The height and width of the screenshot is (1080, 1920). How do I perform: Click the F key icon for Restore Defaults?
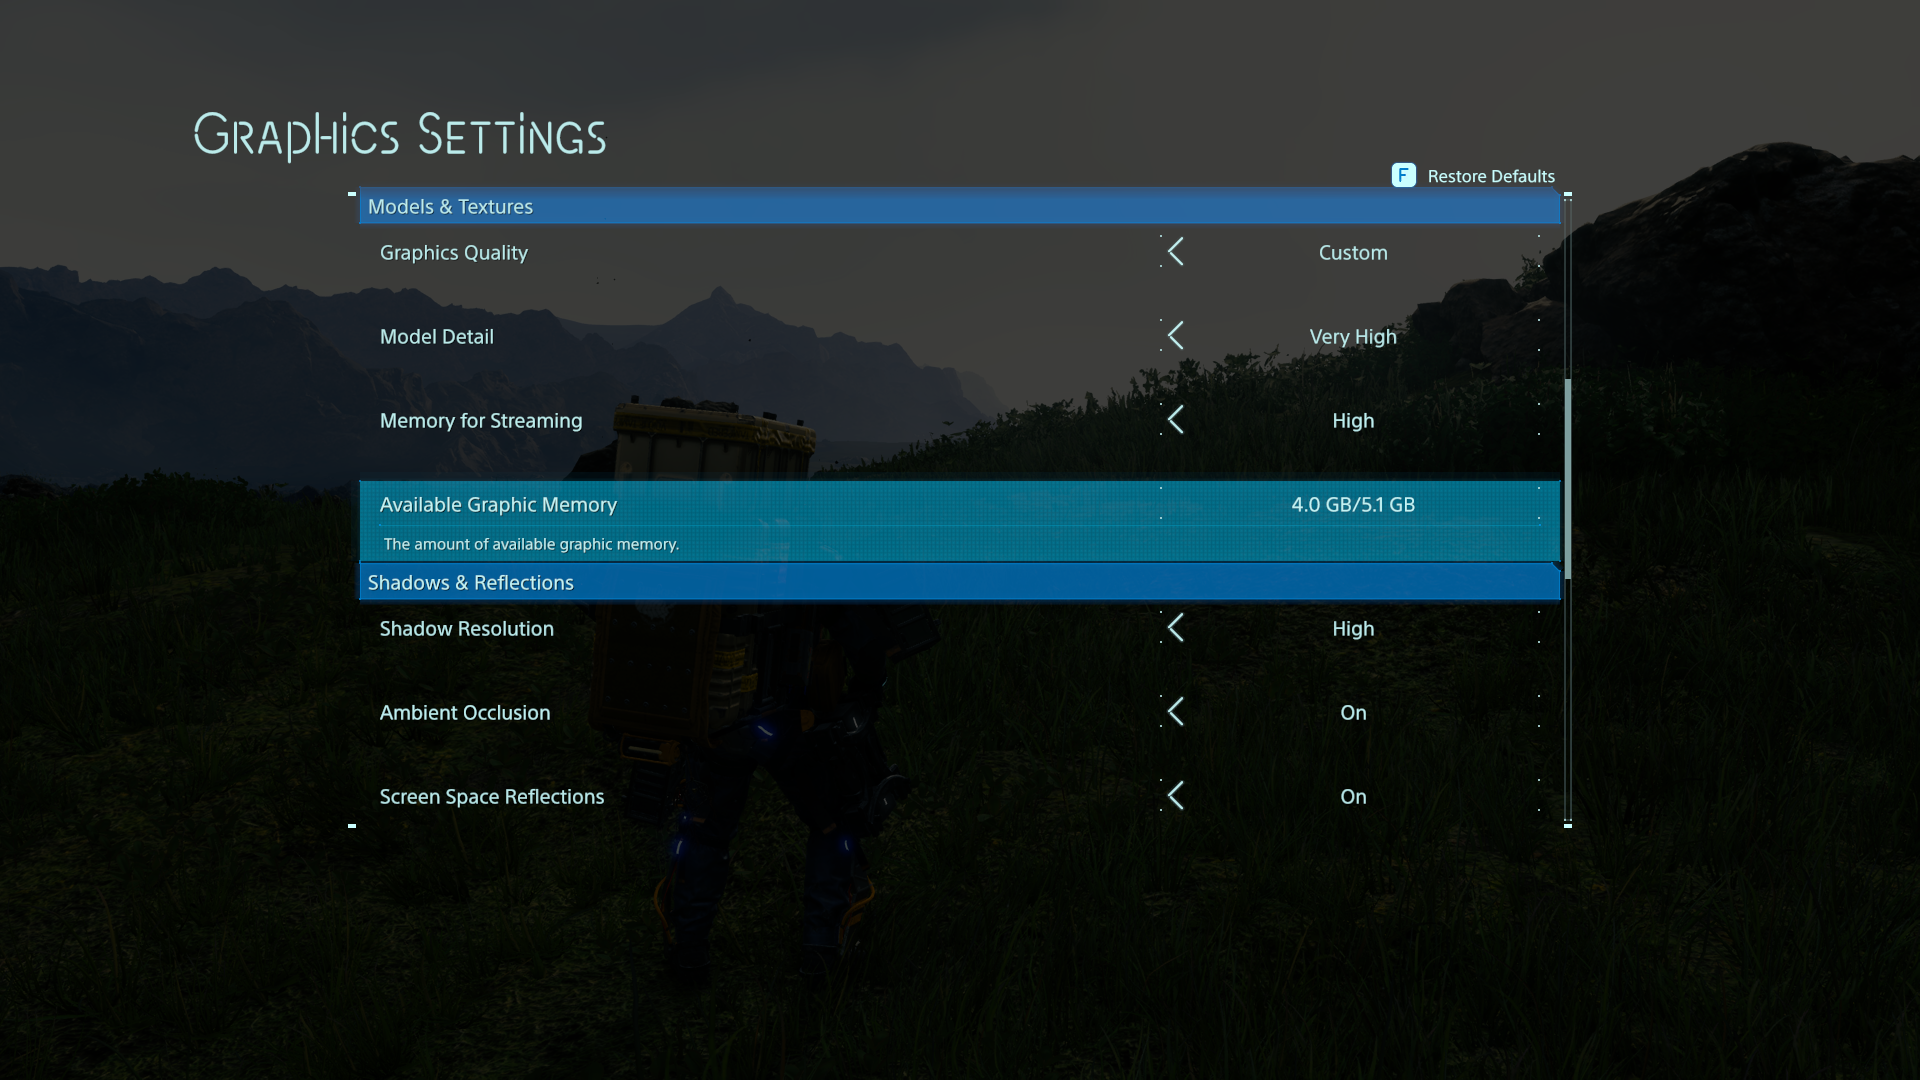[x=1403, y=175]
